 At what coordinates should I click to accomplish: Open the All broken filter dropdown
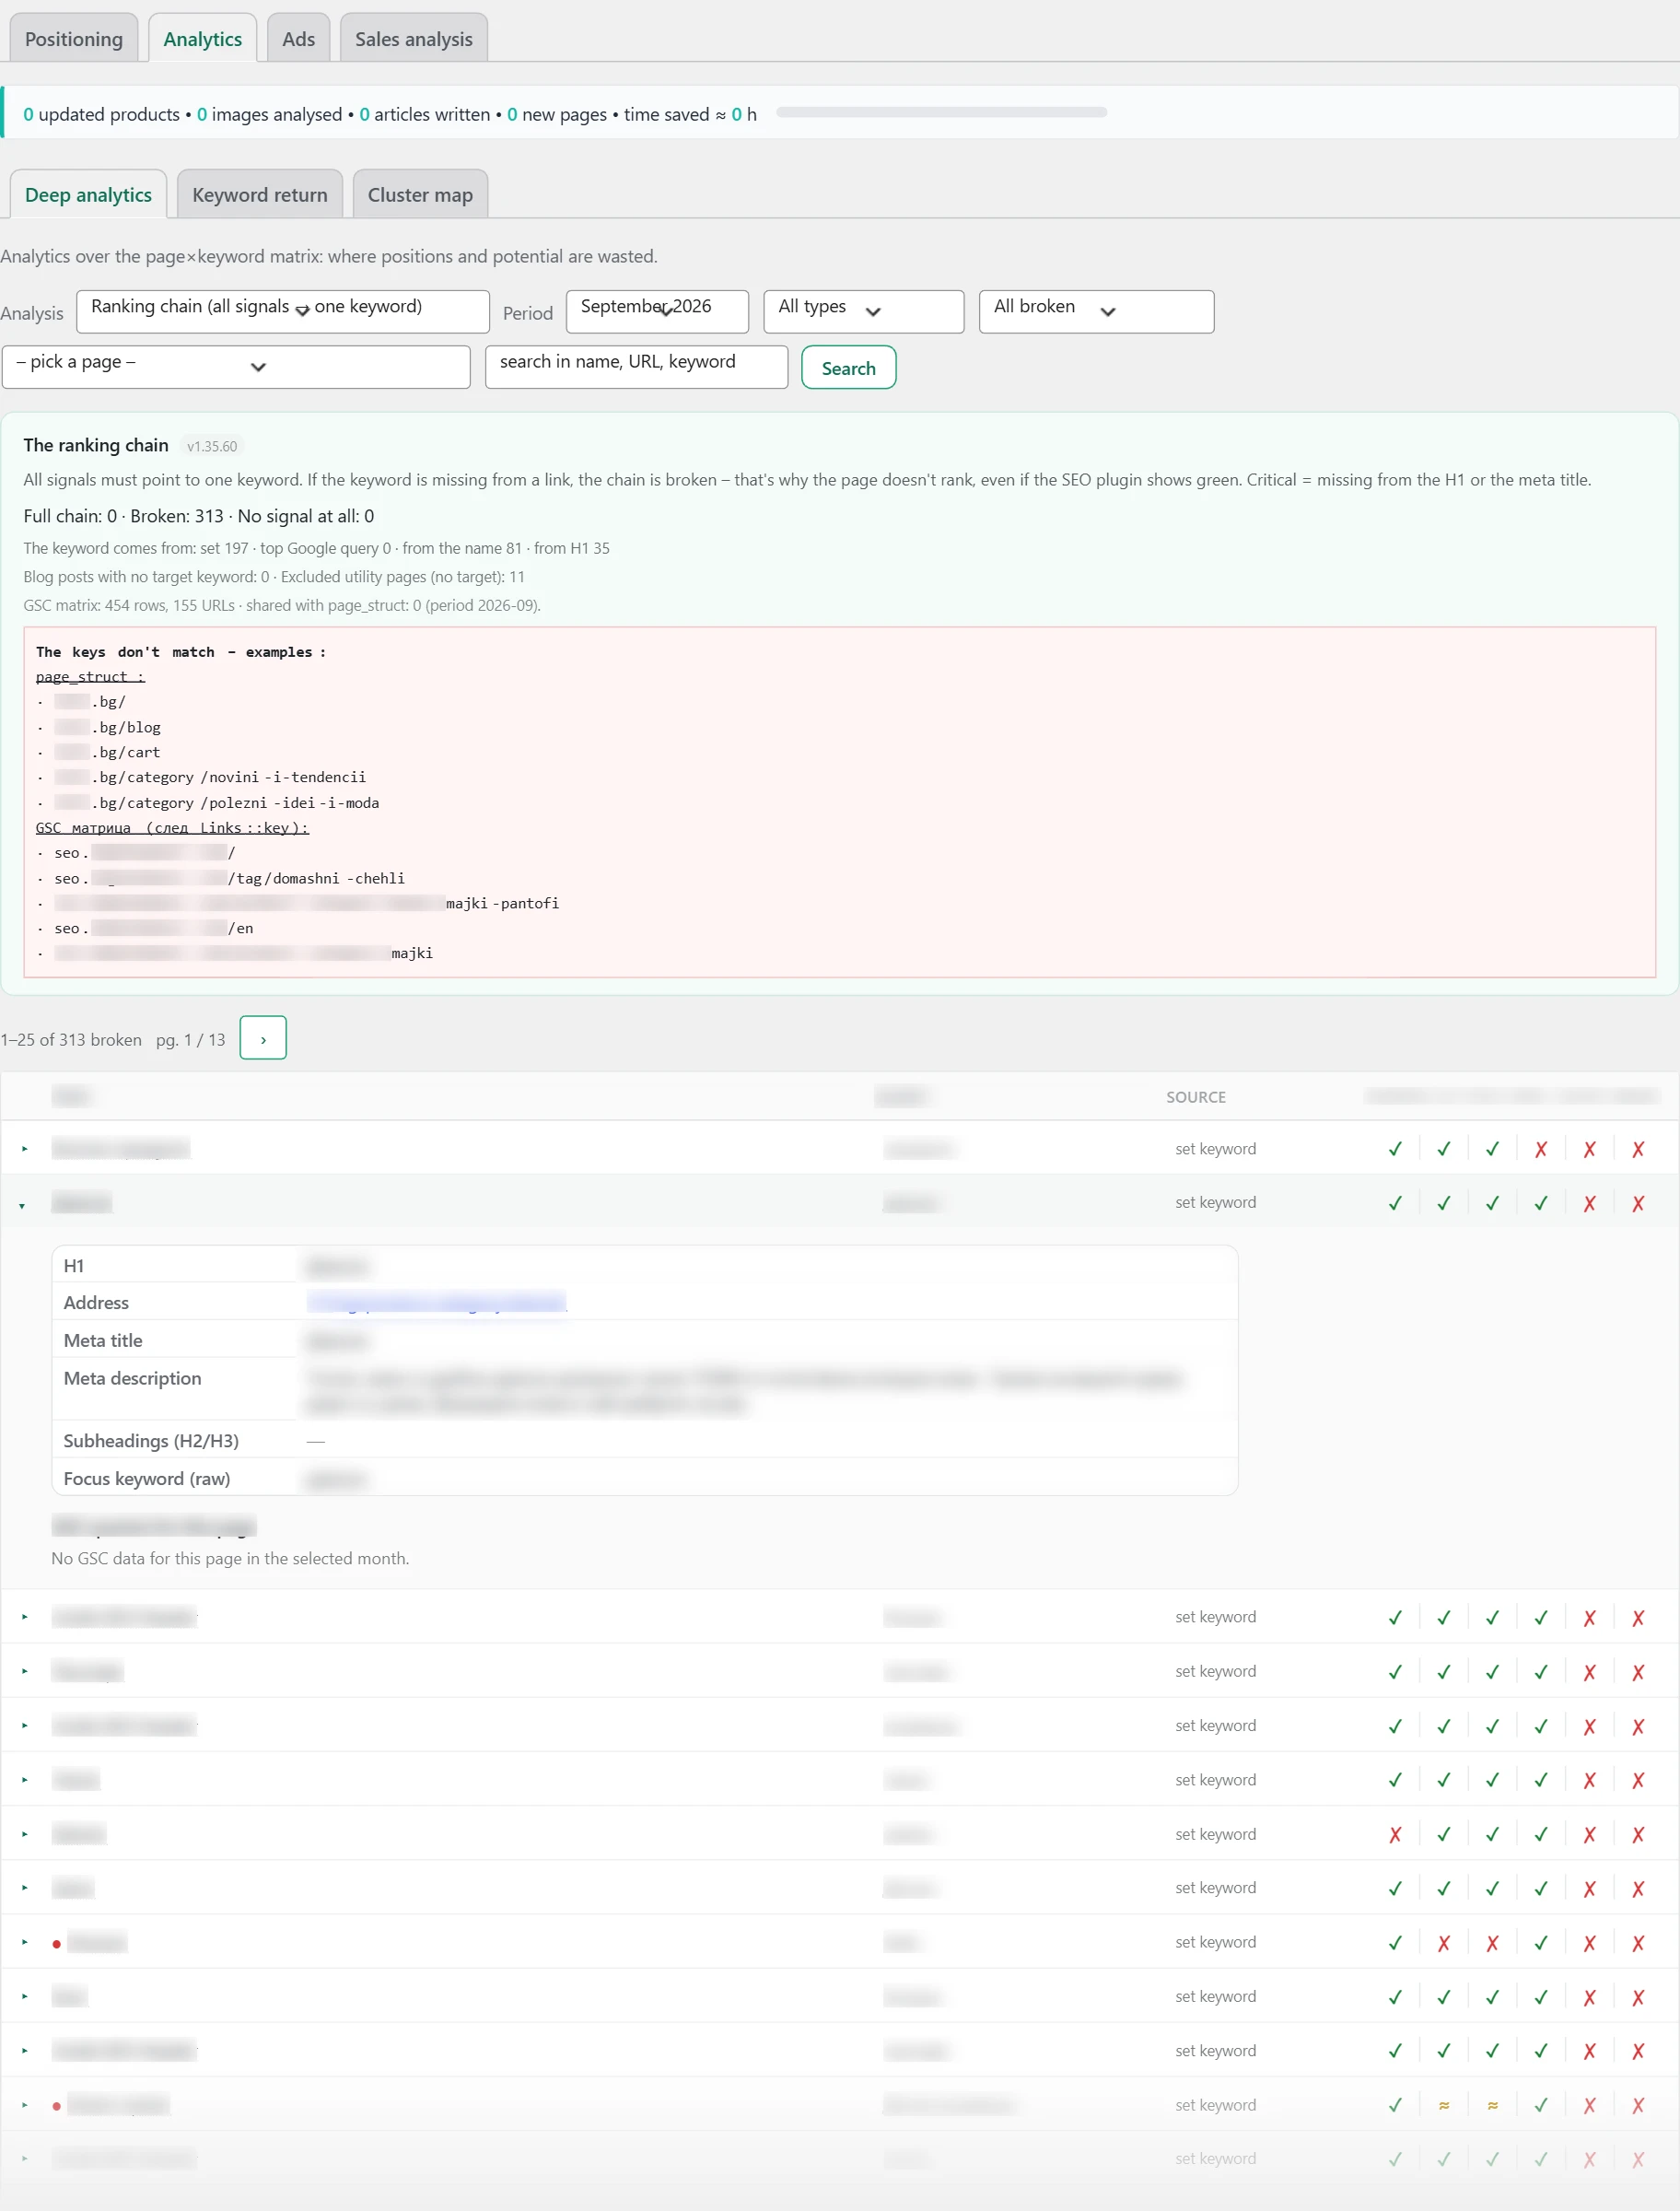pyautogui.click(x=1096, y=311)
